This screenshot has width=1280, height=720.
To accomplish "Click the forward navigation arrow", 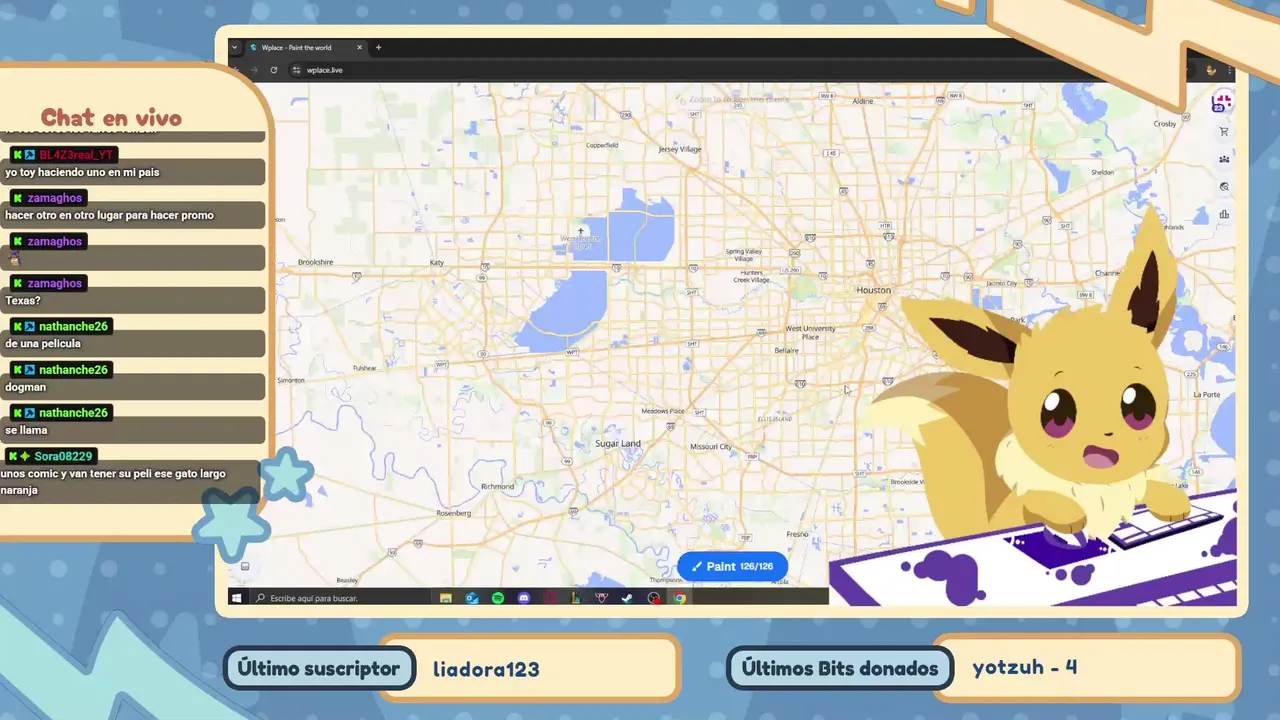I will pos(254,70).
